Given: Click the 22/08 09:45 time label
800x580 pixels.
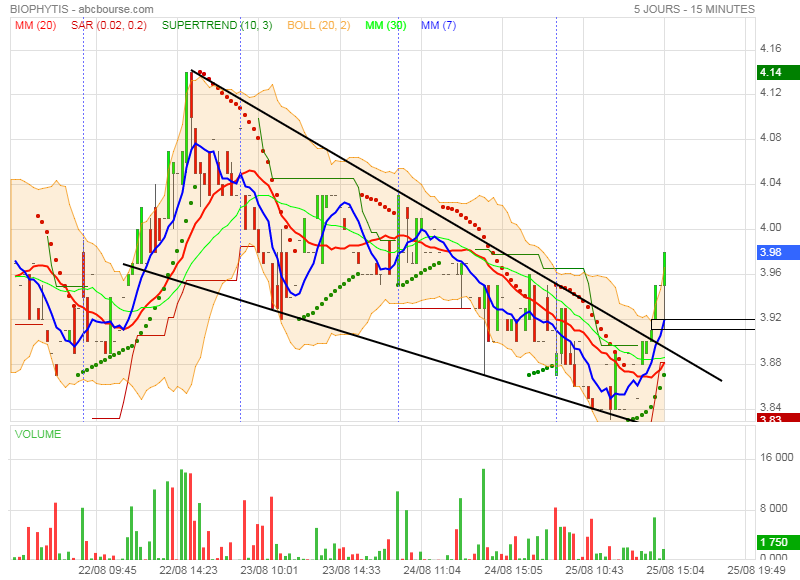Looking at the screenshot, I should 107,570.
